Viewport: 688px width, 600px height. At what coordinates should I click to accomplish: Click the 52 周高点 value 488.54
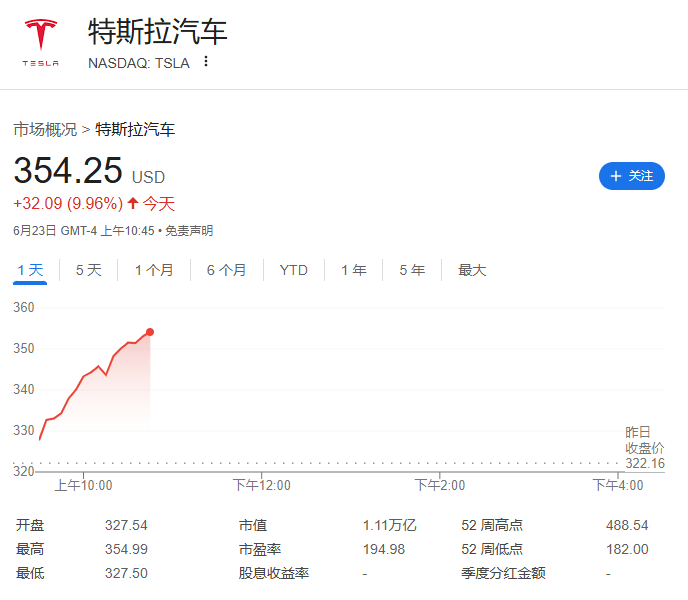[x=627, y=525]
